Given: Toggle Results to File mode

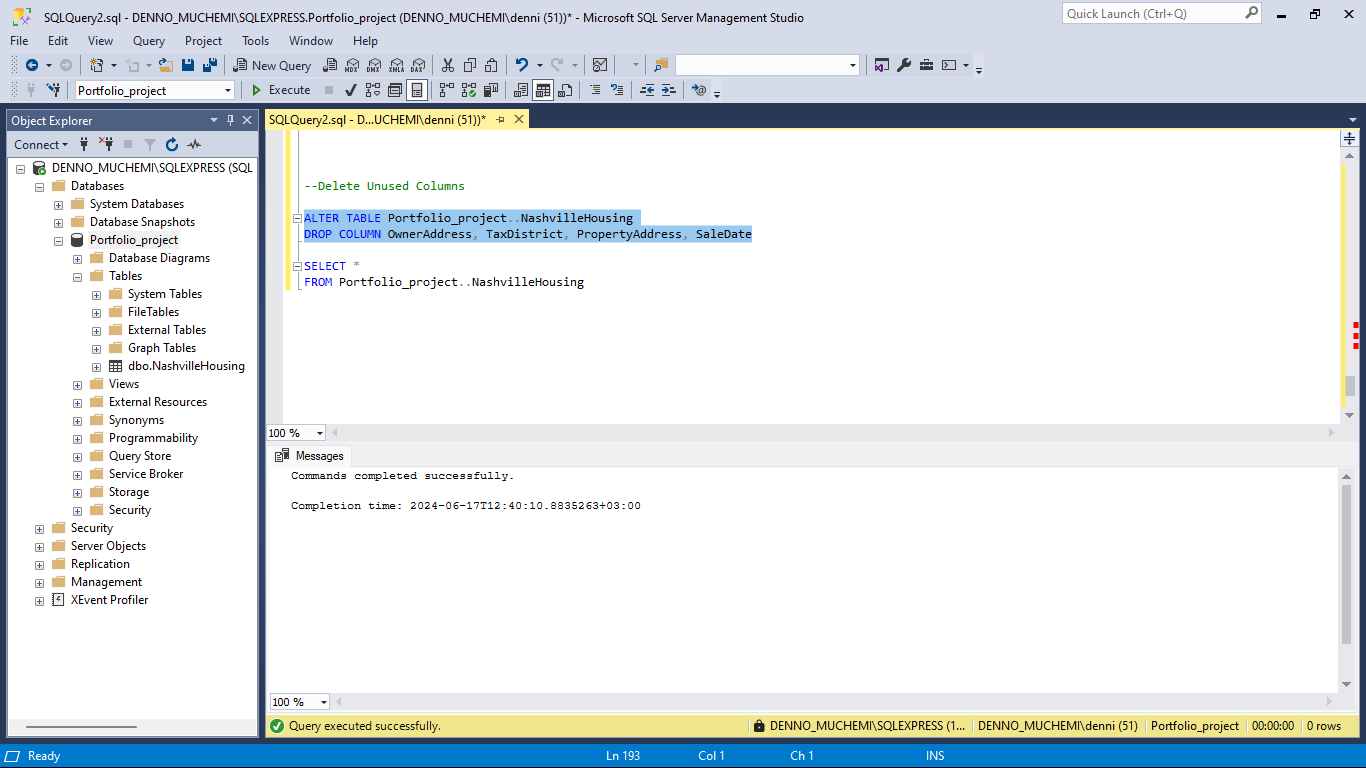Looking at the screenshot, I should [x=565, y=90].
